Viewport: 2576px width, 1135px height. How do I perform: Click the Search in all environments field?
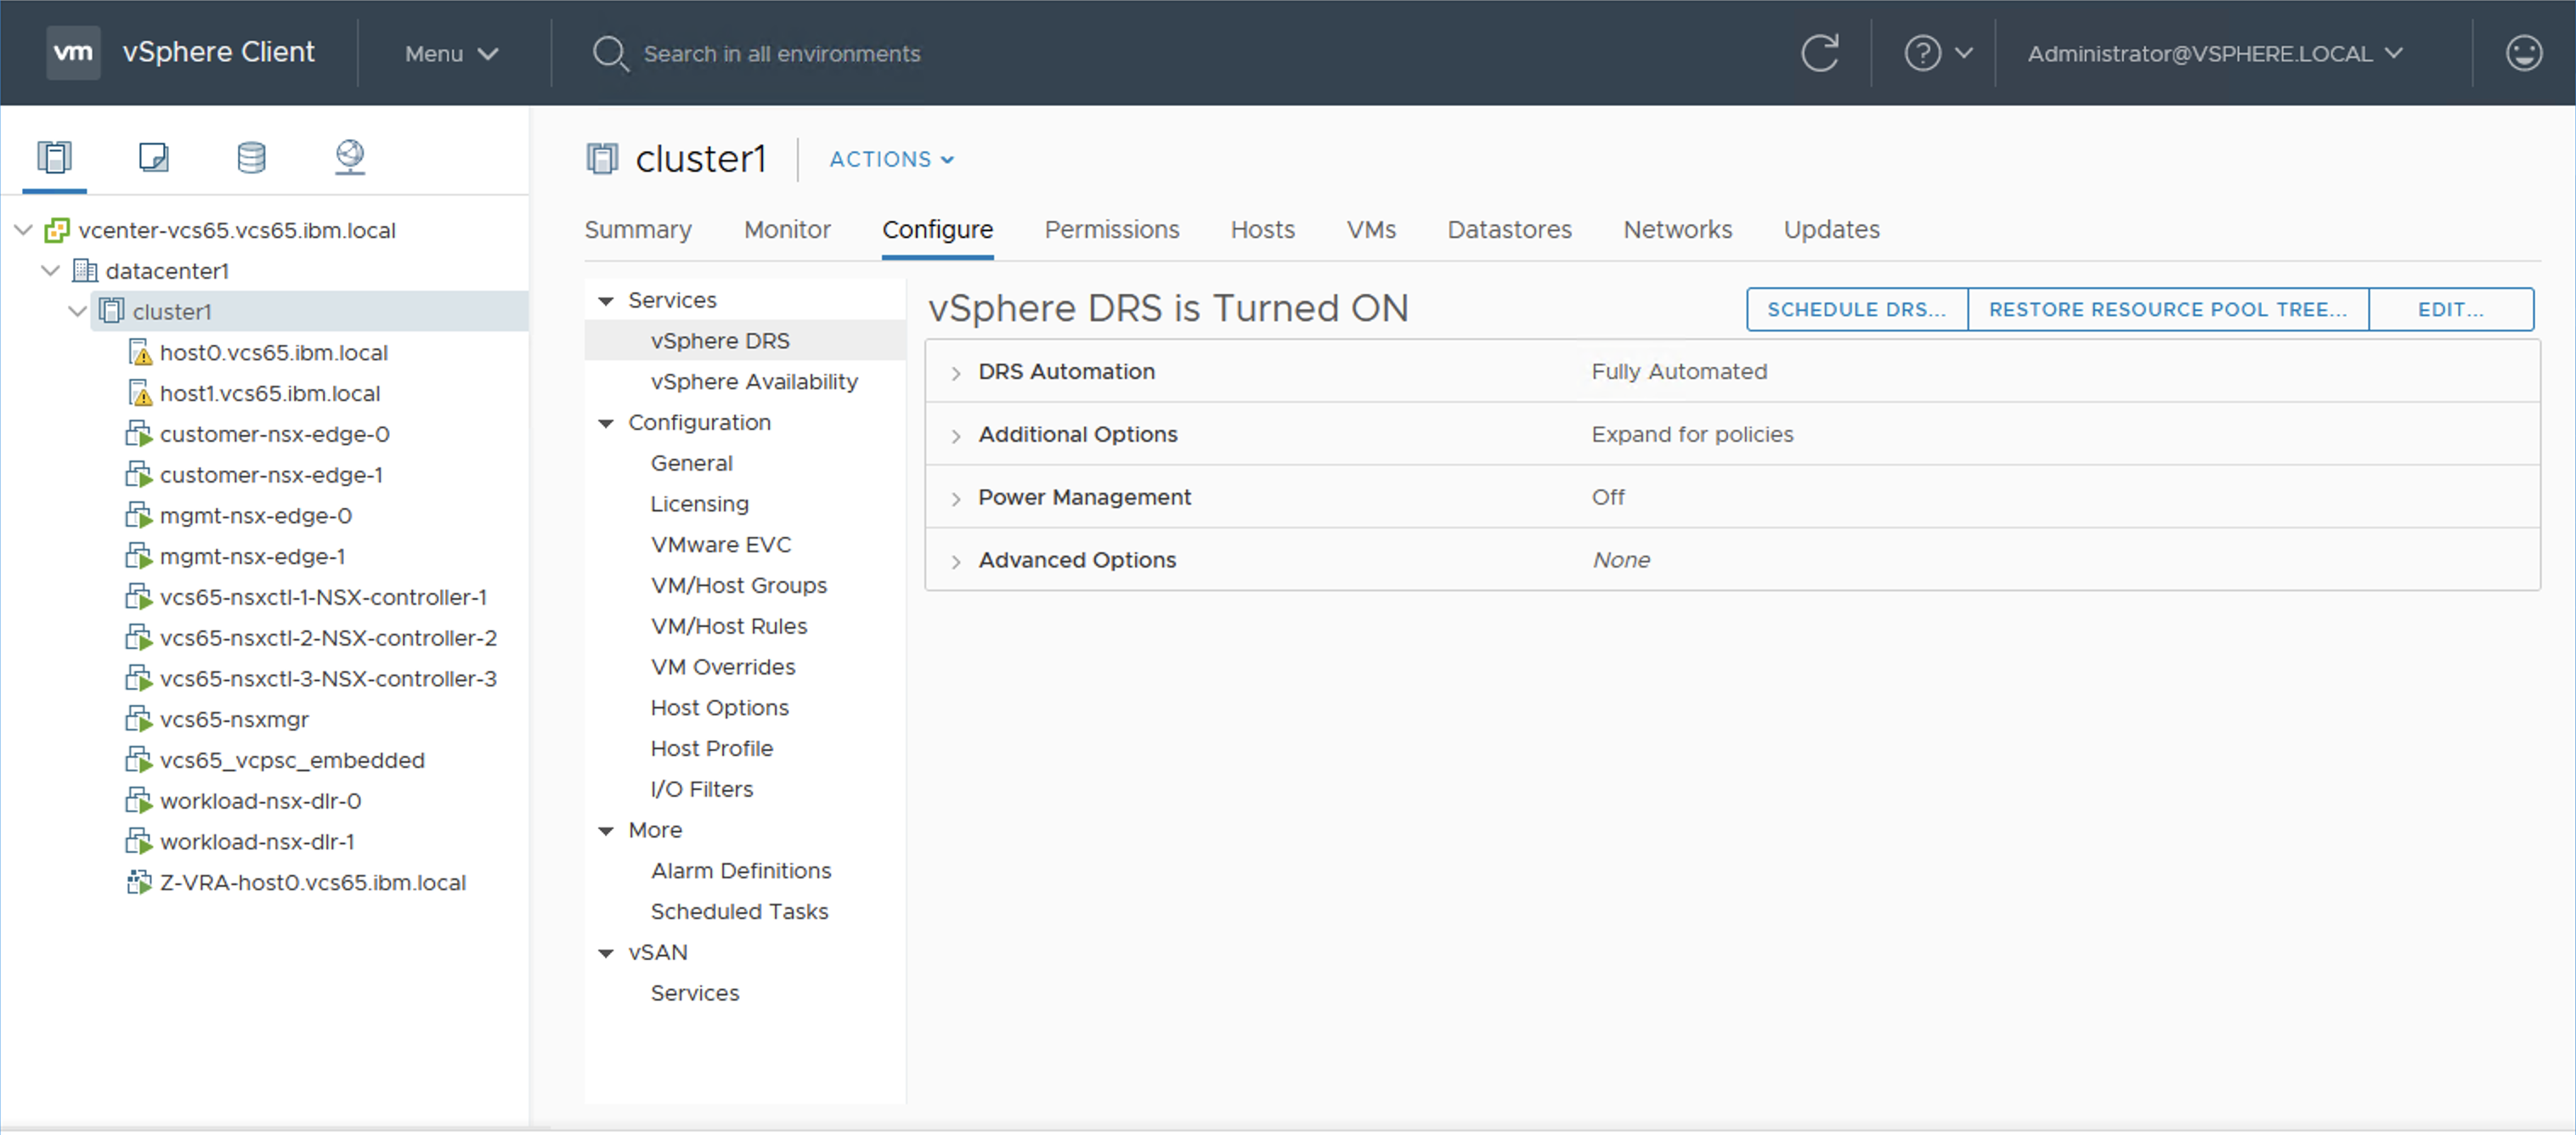point(781,54)
